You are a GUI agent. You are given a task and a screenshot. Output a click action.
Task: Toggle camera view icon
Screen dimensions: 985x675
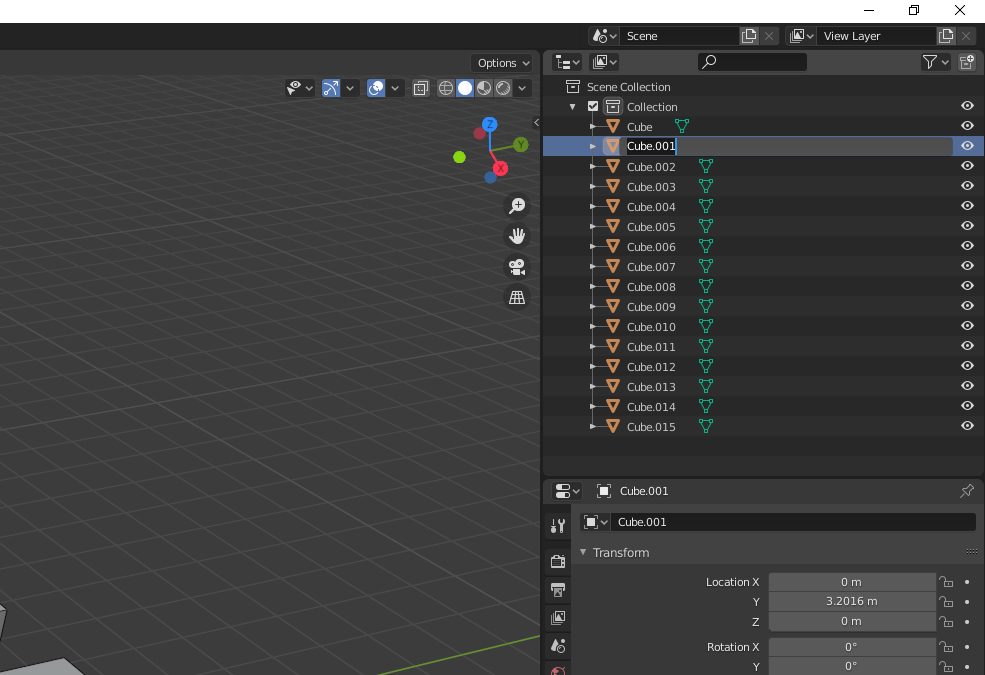point(517,267)
